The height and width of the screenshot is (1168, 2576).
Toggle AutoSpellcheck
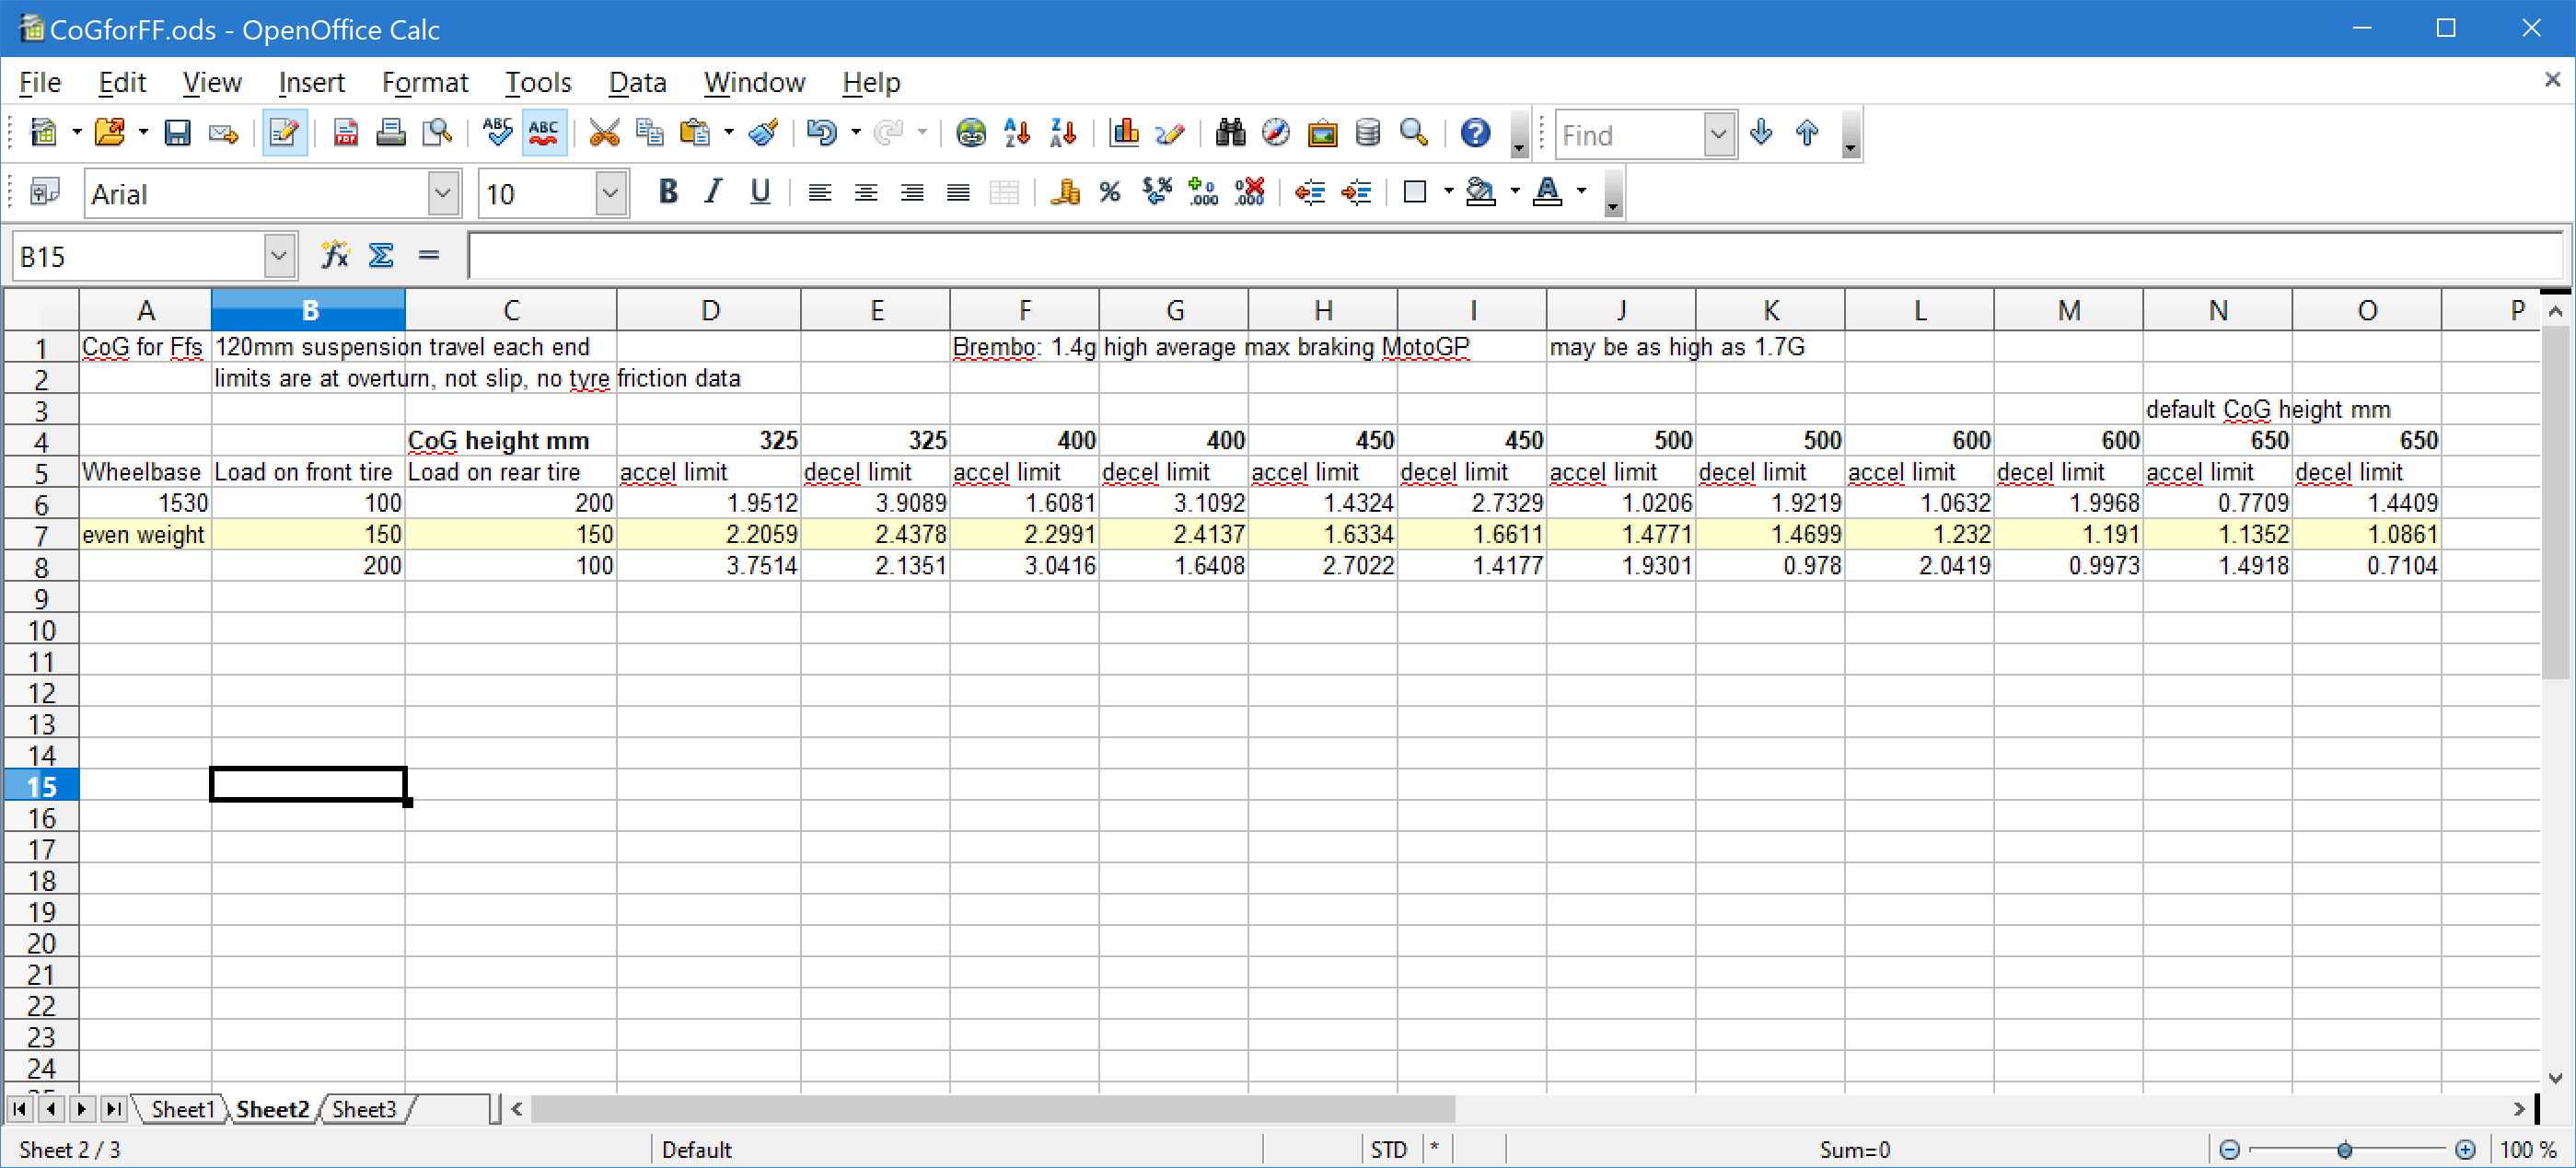point(543,133)
